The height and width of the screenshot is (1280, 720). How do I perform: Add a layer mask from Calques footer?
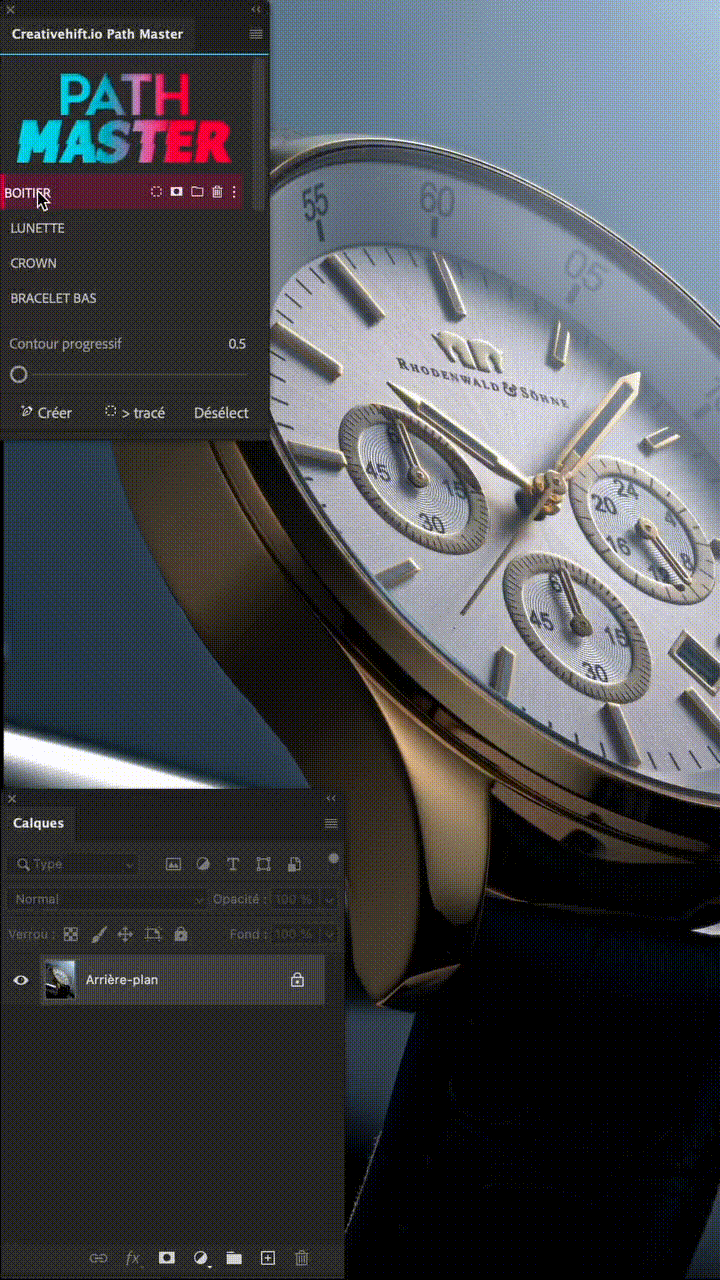click(167, 1258)
